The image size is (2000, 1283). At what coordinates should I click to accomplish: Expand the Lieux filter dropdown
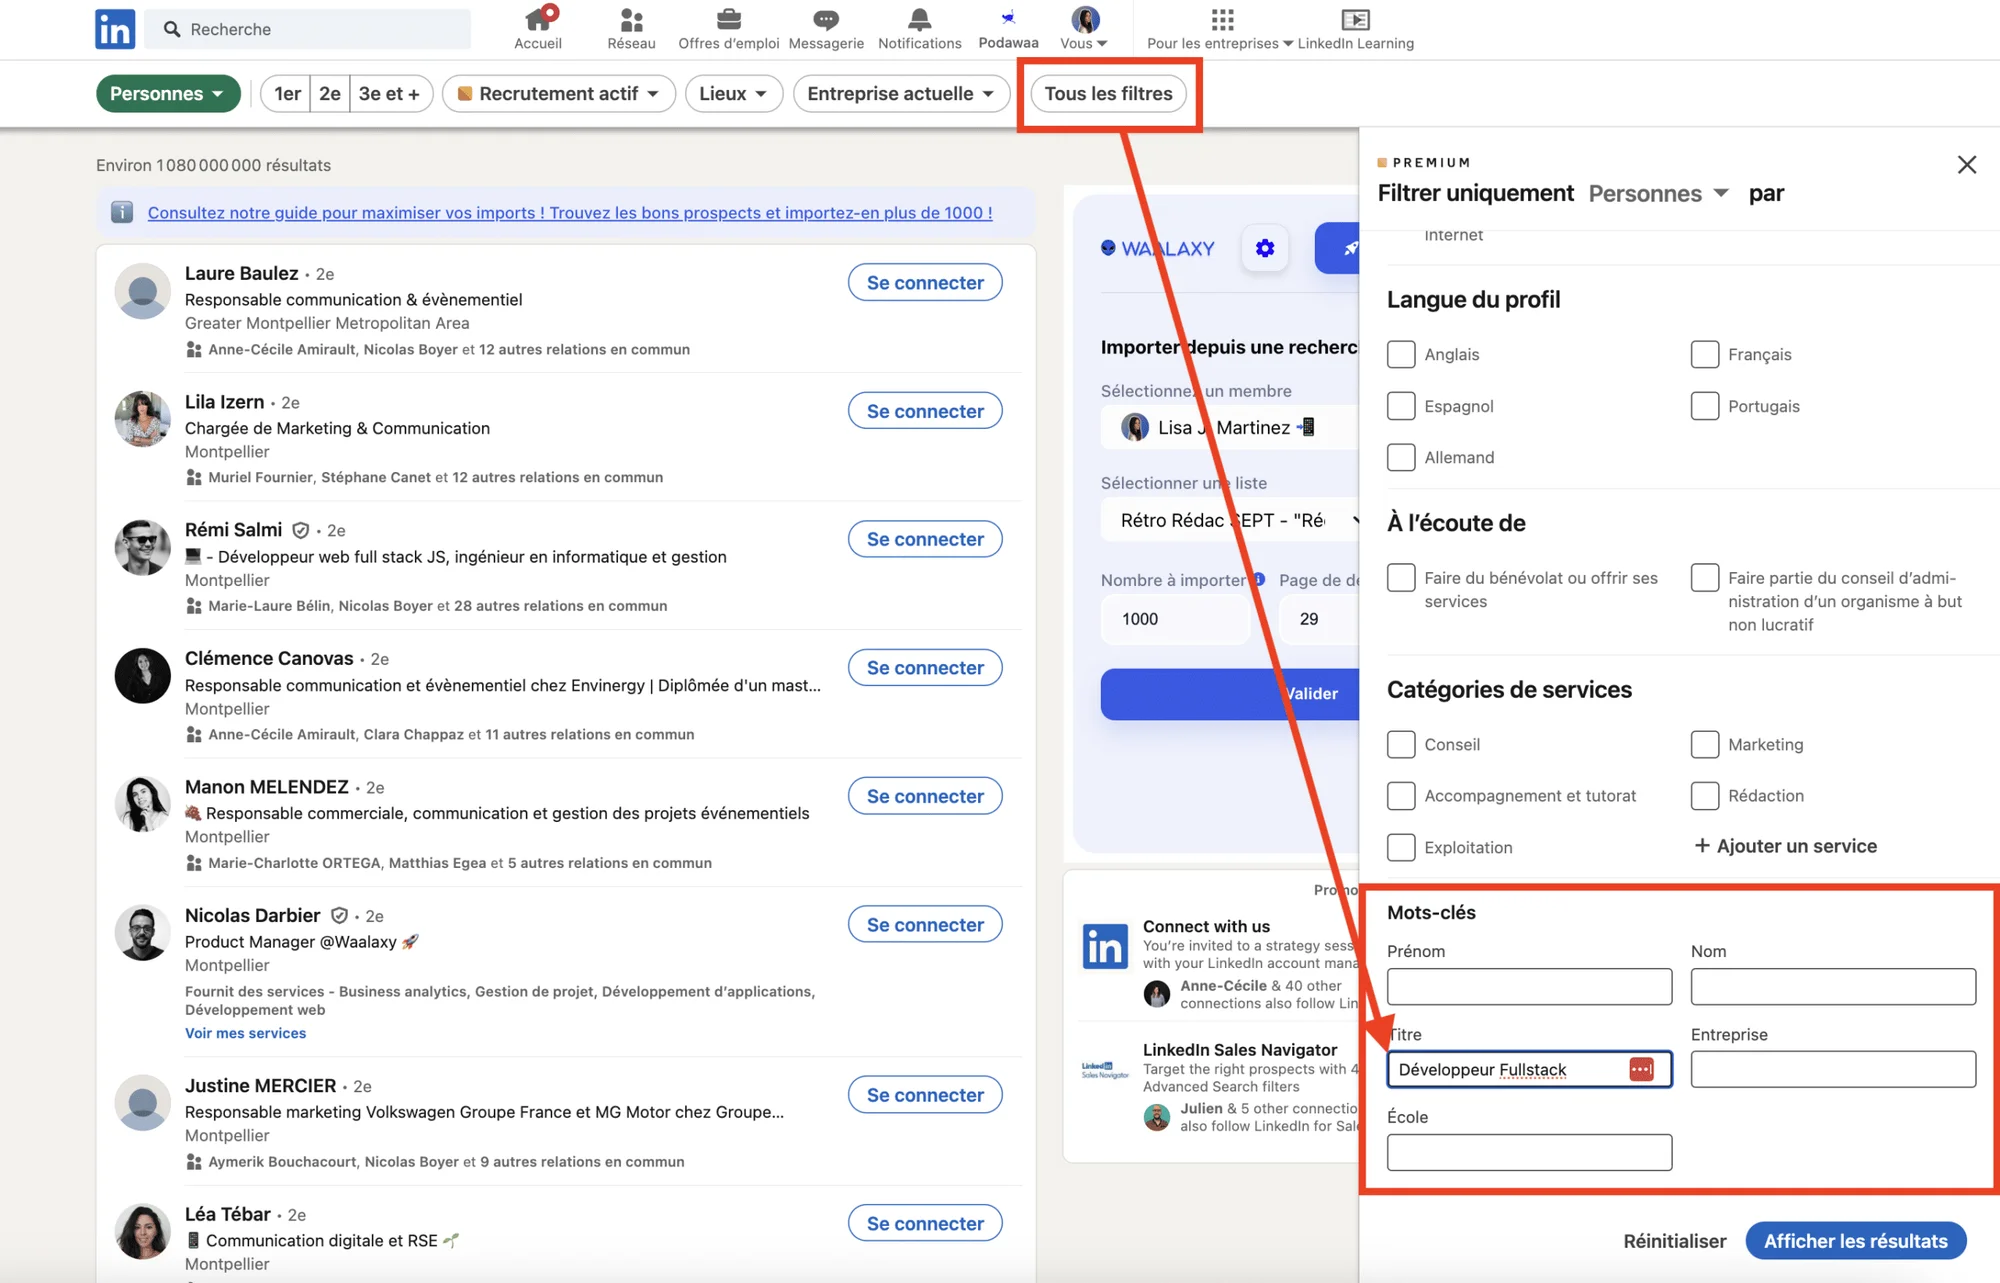[x=733, y=93]
